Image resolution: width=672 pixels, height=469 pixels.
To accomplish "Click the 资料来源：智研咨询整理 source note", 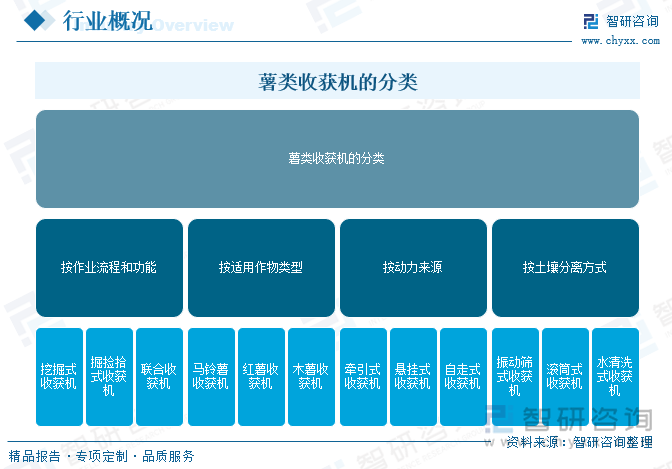I will (x=579, y=442).
